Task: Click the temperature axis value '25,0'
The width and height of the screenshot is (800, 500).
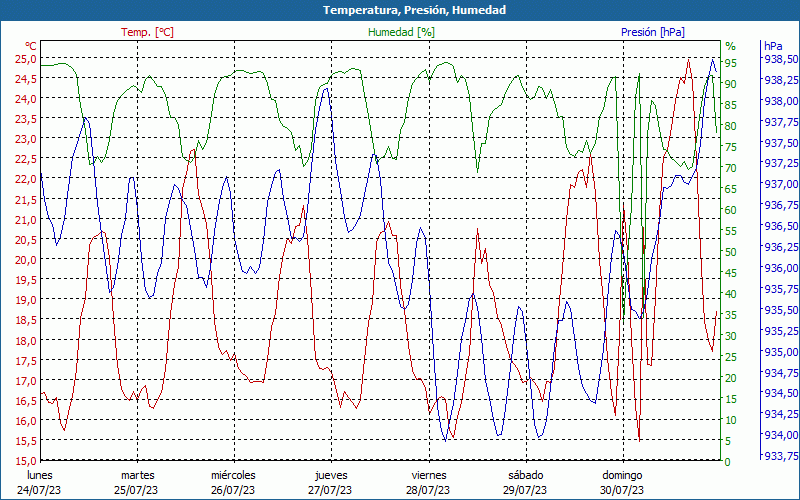Action: (26, 59)
